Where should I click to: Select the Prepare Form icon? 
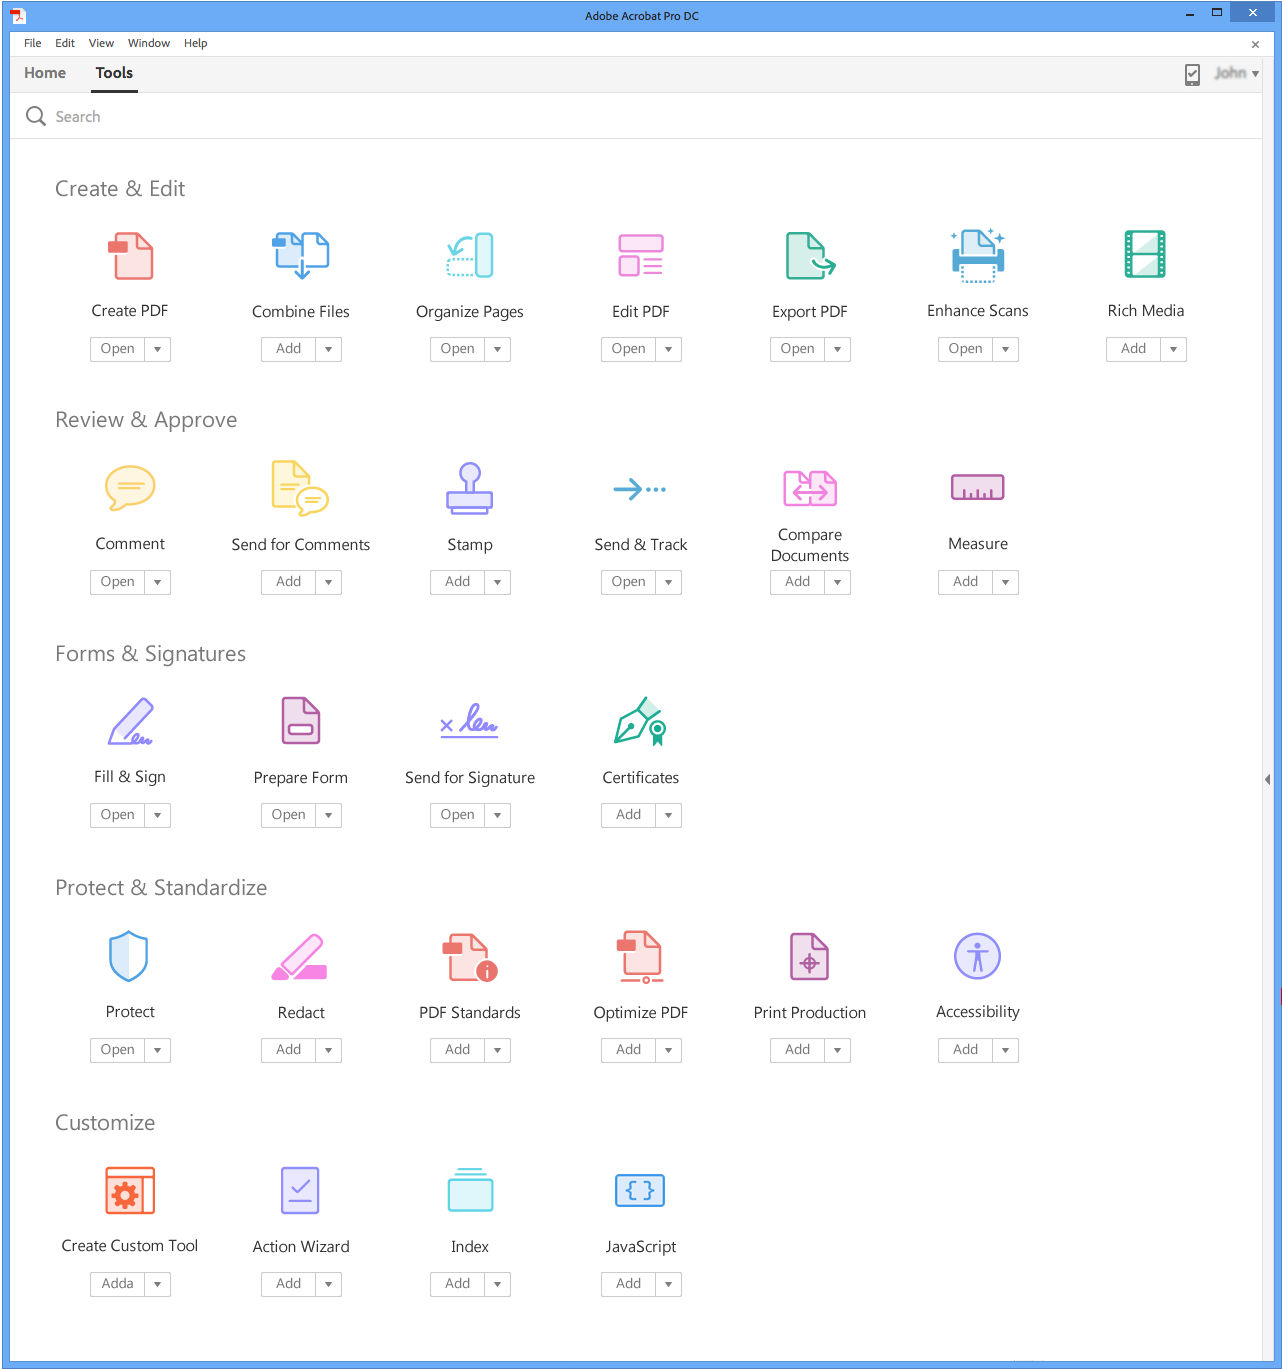click(x=301, y=721)
